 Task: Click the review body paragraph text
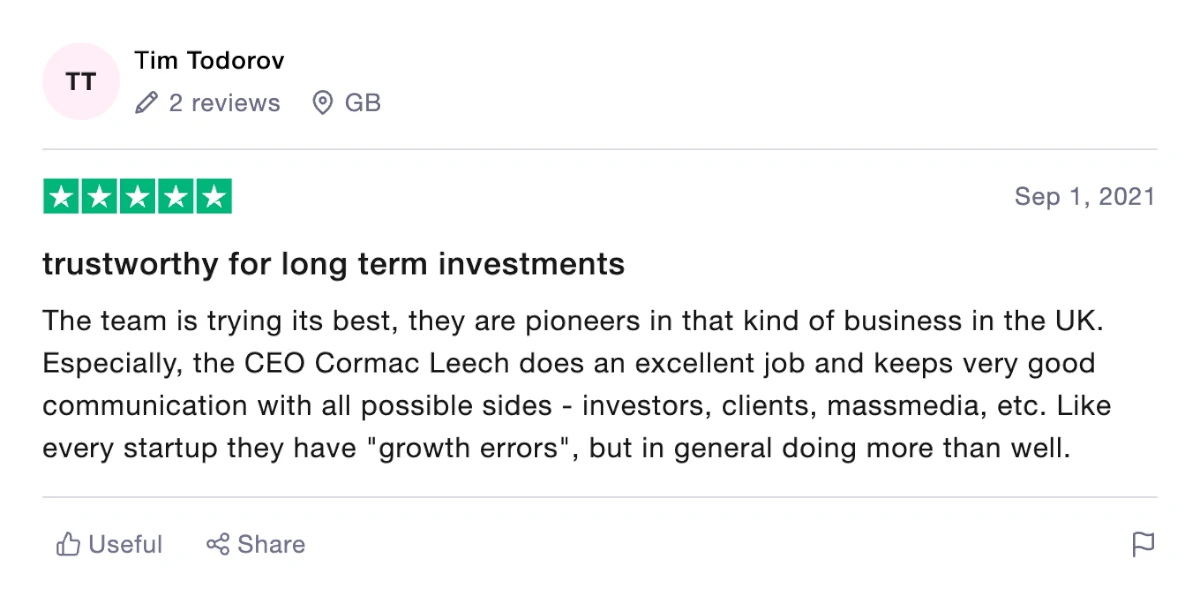pos(577,385)
